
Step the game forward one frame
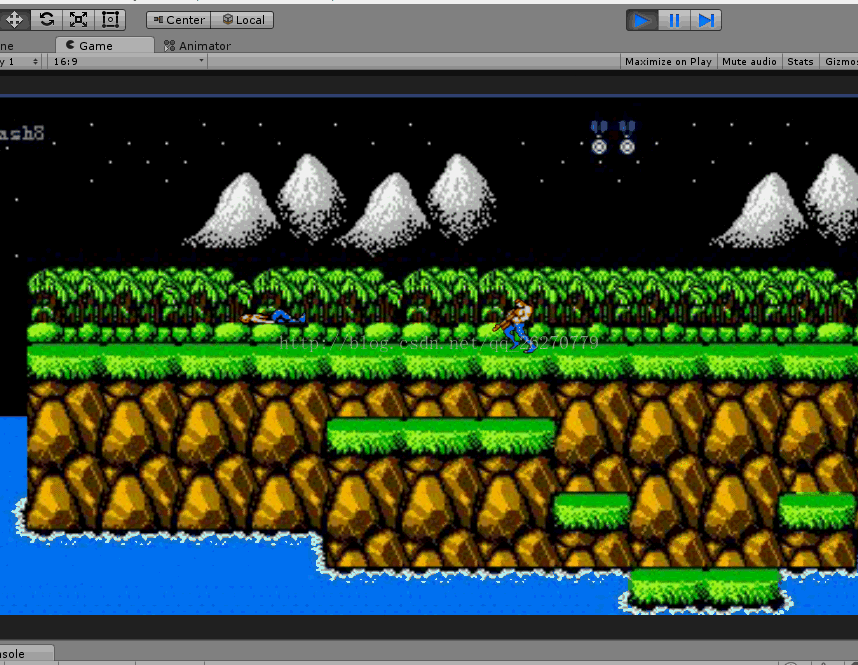706,20
